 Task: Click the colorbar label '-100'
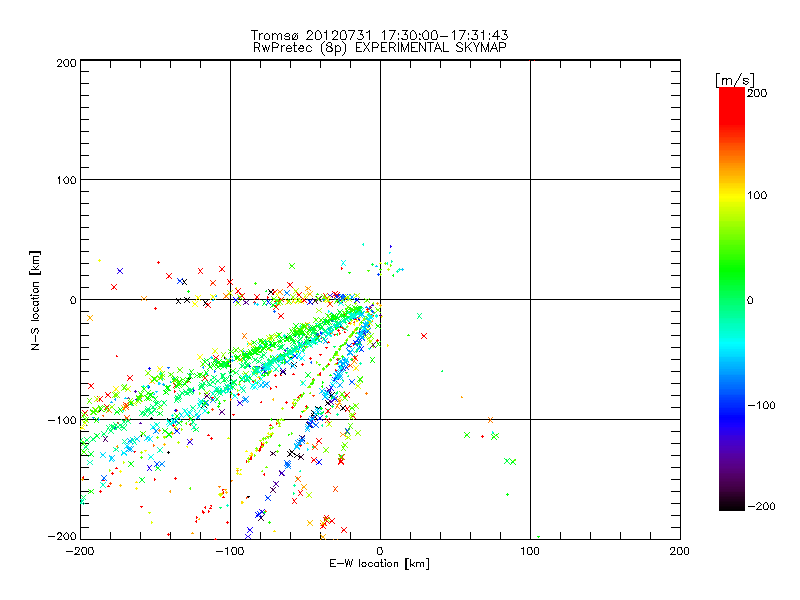tap(761, 405)
